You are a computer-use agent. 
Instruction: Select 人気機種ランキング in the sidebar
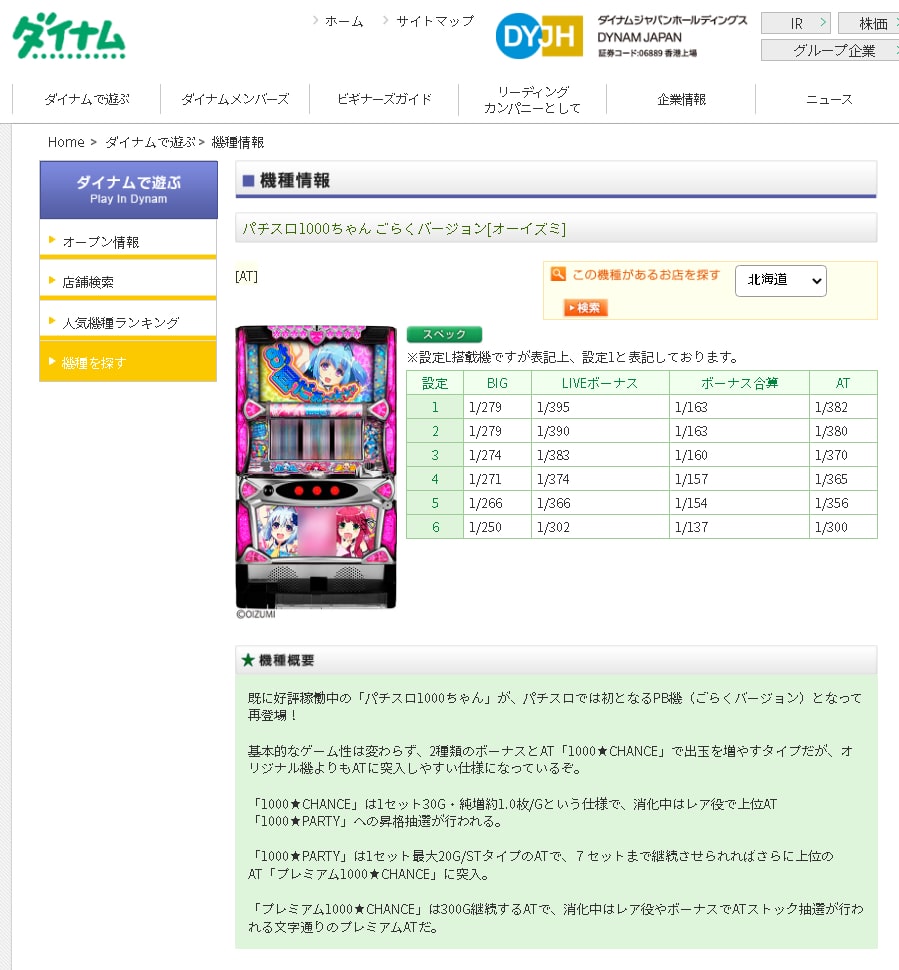(128, 322)
